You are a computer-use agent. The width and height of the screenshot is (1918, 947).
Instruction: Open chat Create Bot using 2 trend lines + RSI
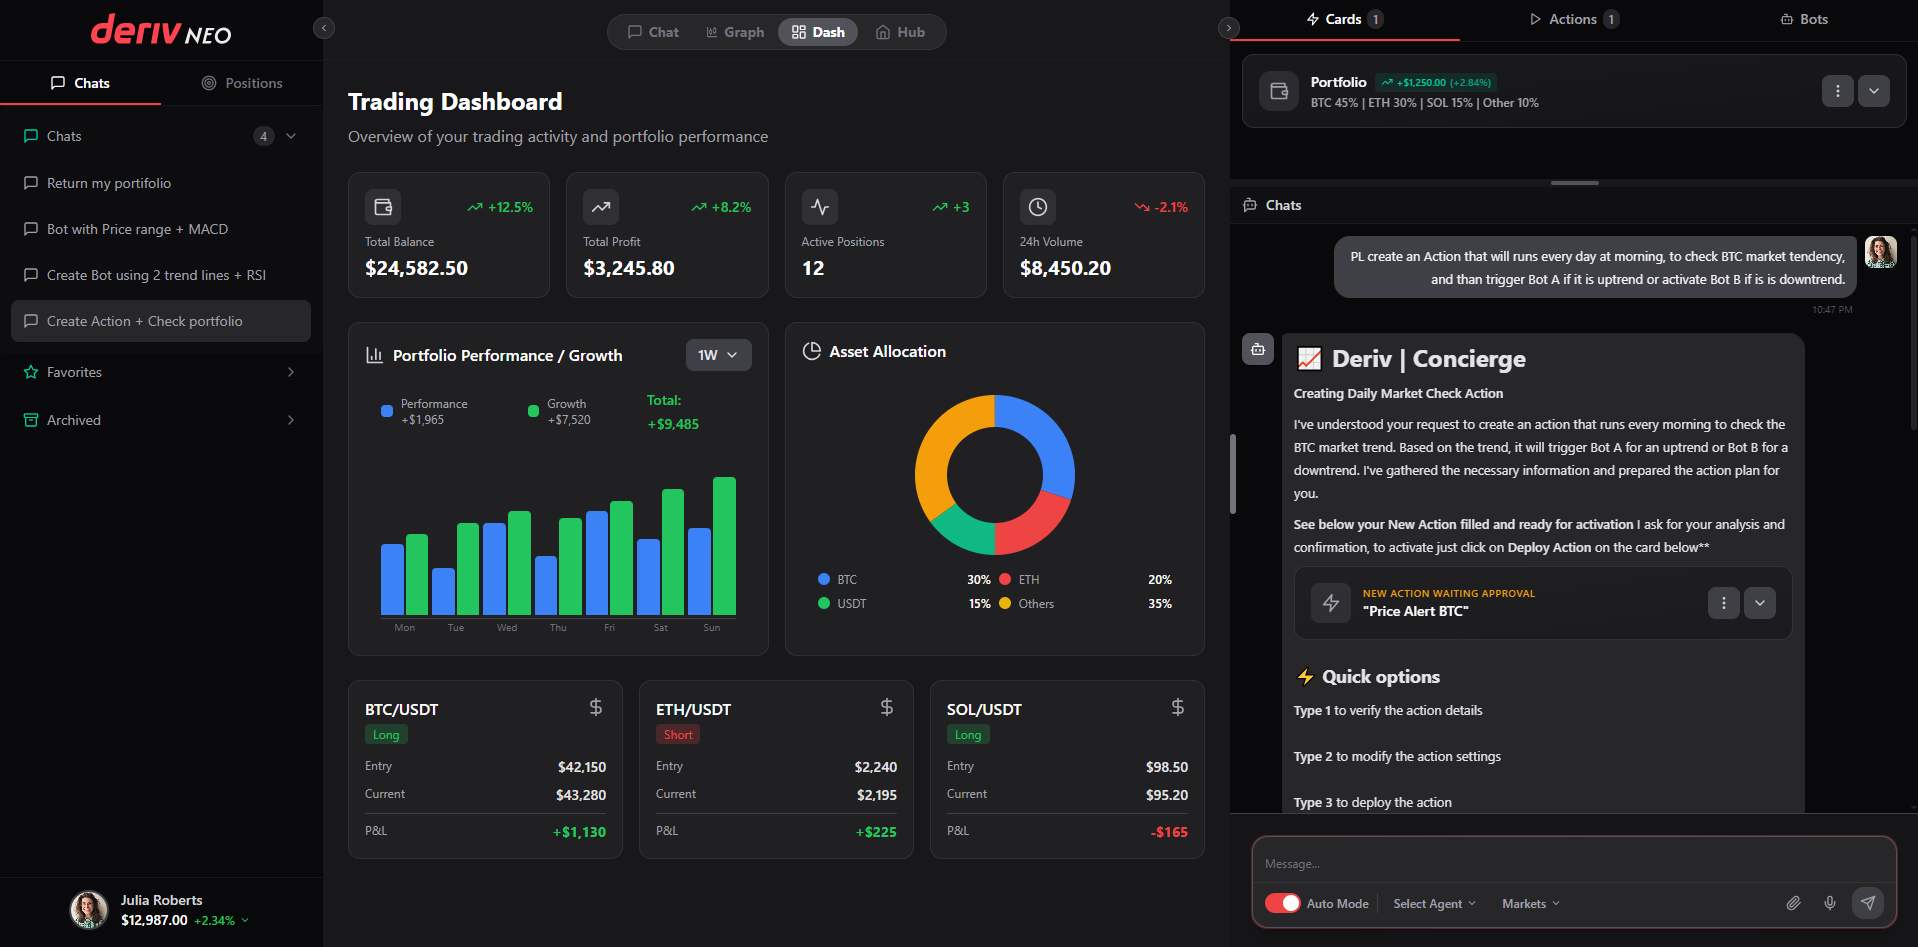tap(161, 275)
